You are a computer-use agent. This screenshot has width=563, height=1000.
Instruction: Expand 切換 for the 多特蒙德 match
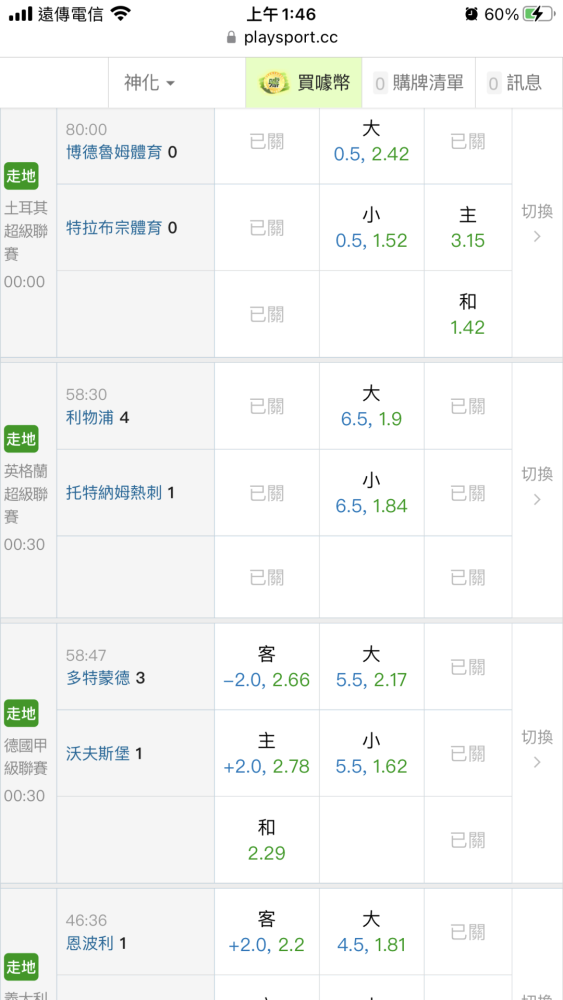(537, 749)
